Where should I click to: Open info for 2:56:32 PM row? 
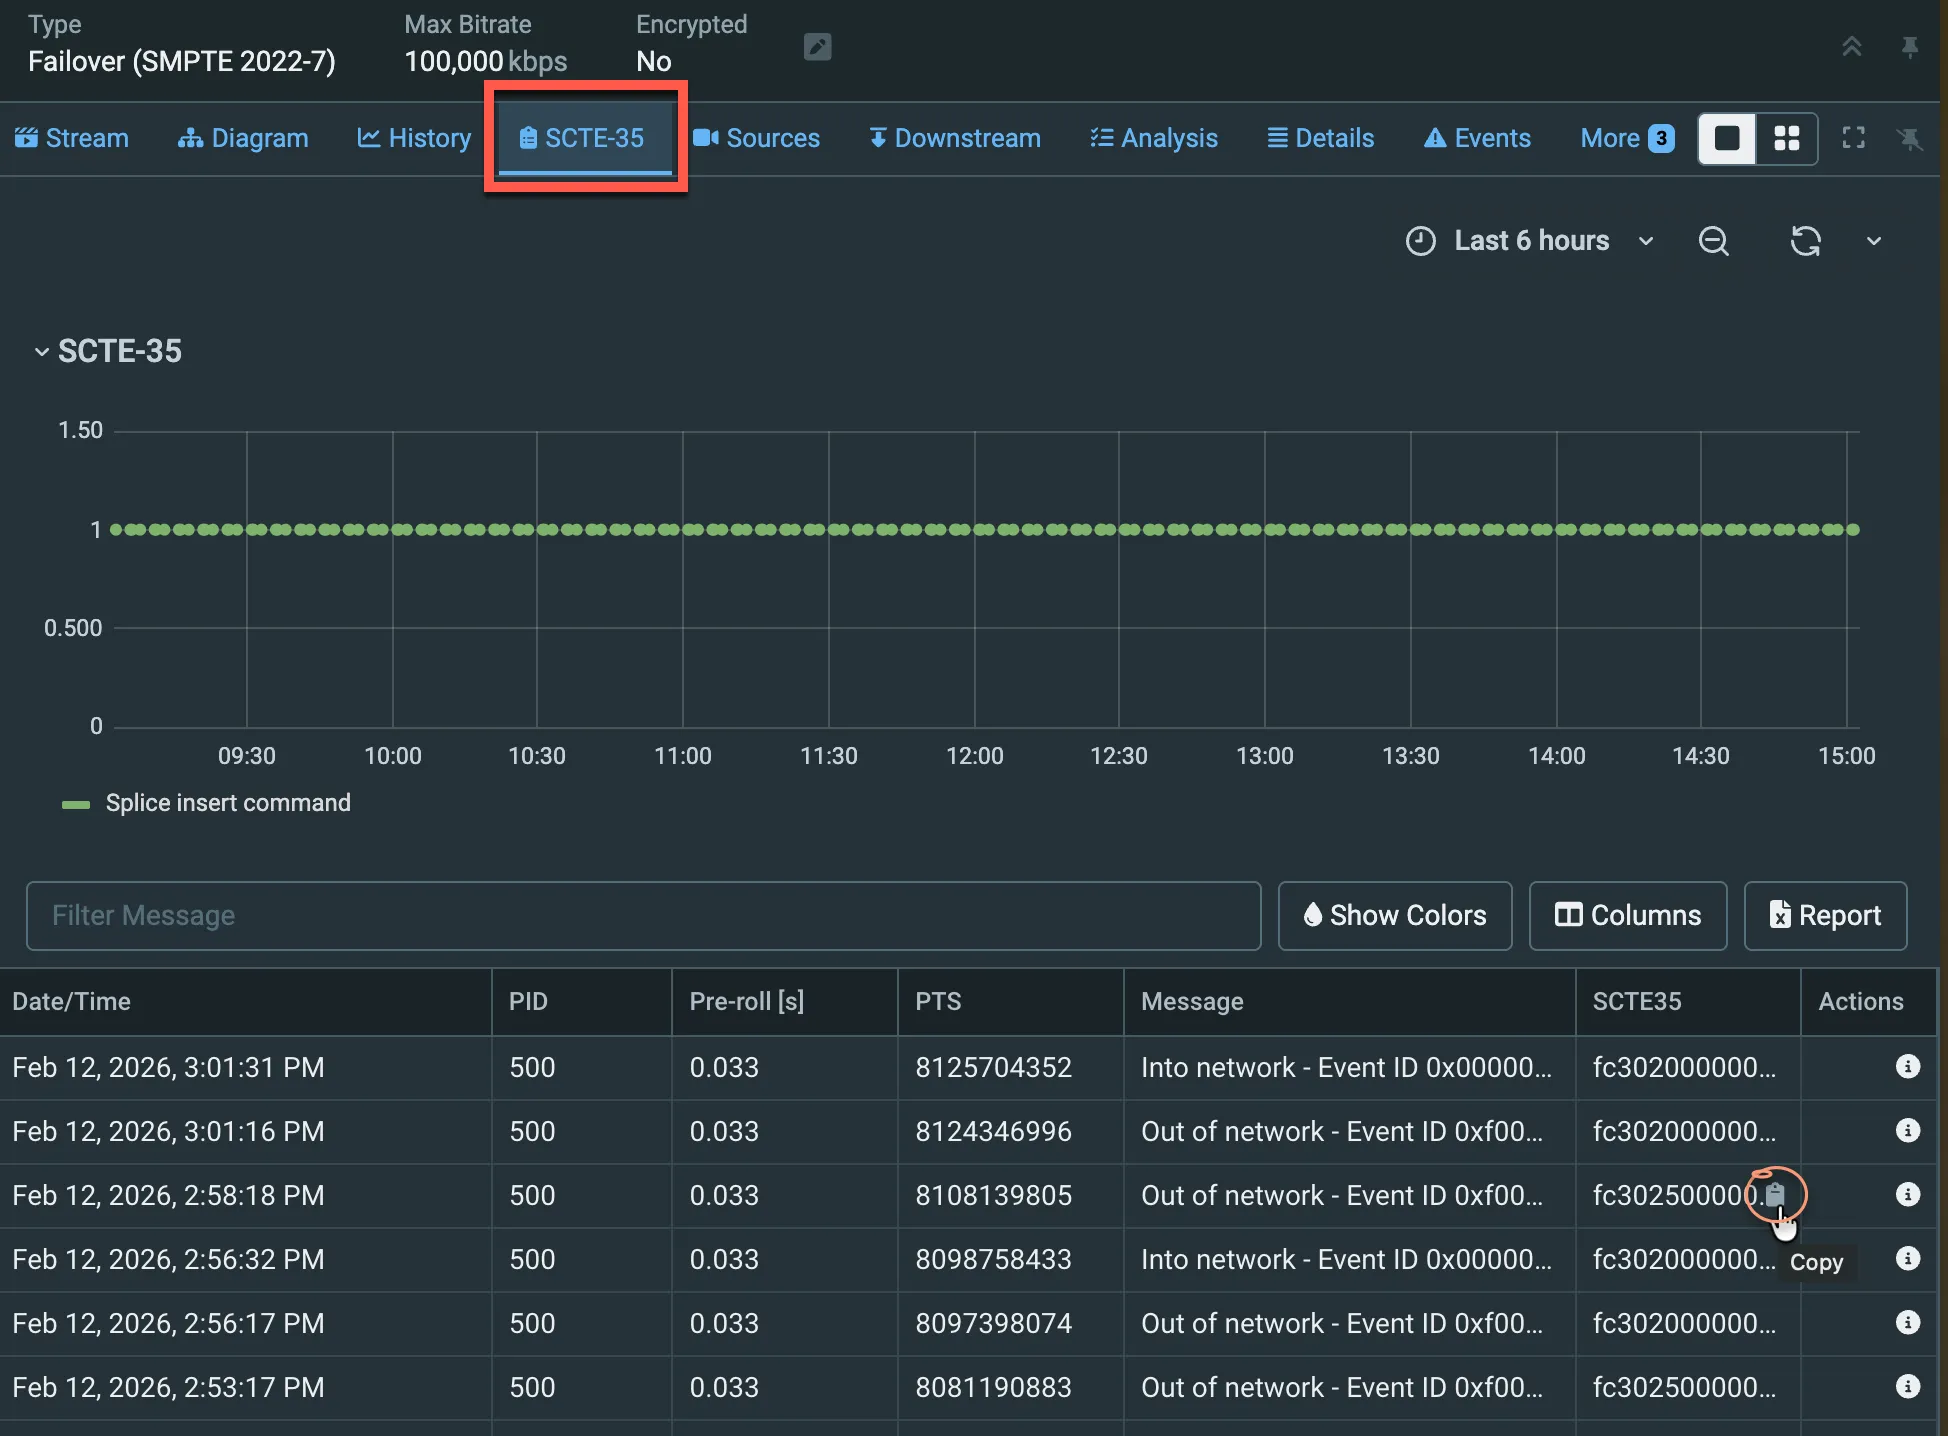(1907, 1259)
